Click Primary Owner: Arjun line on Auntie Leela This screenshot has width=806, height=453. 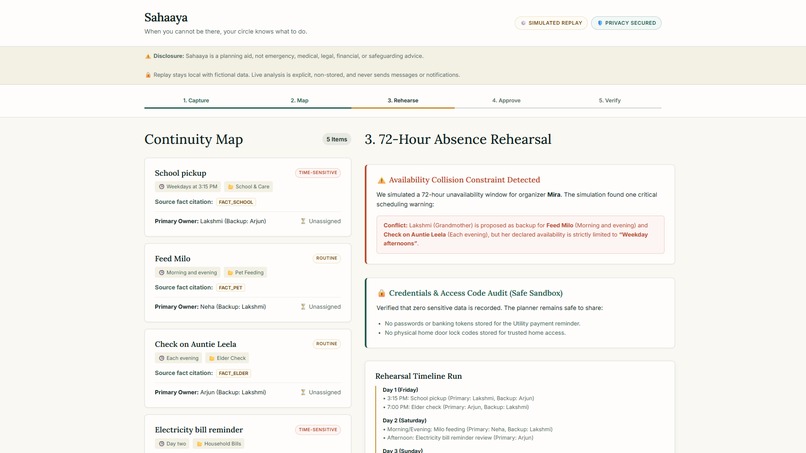[210, 392]
